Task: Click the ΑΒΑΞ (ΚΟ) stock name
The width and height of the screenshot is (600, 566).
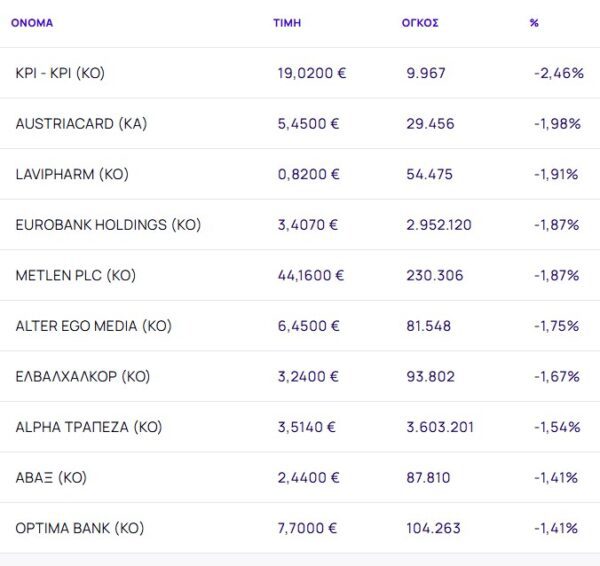Action: pos(51,478)
